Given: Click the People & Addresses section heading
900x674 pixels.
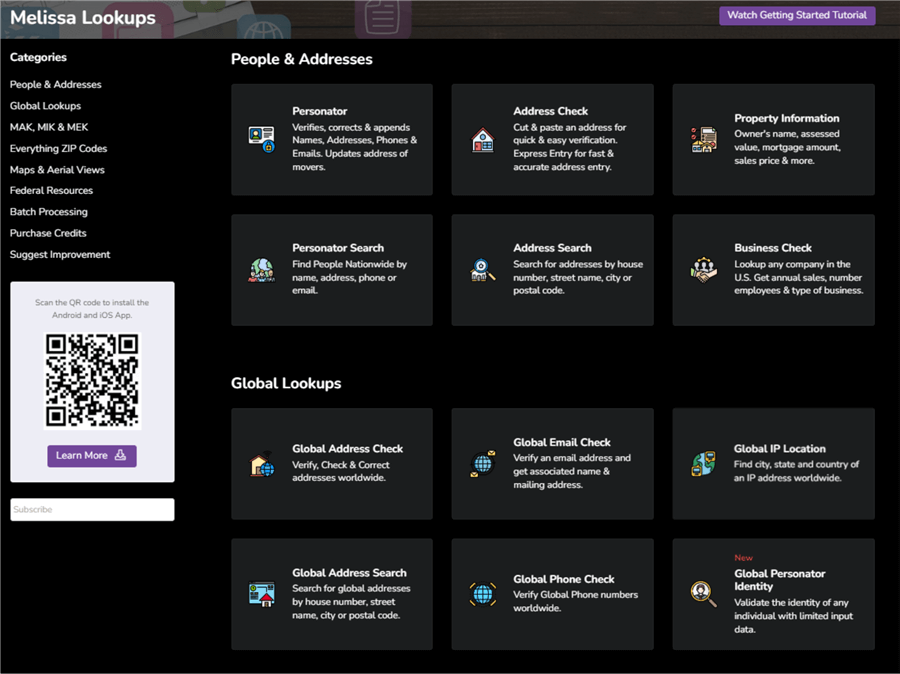Looking at the screenshot, I should (302, 59).
